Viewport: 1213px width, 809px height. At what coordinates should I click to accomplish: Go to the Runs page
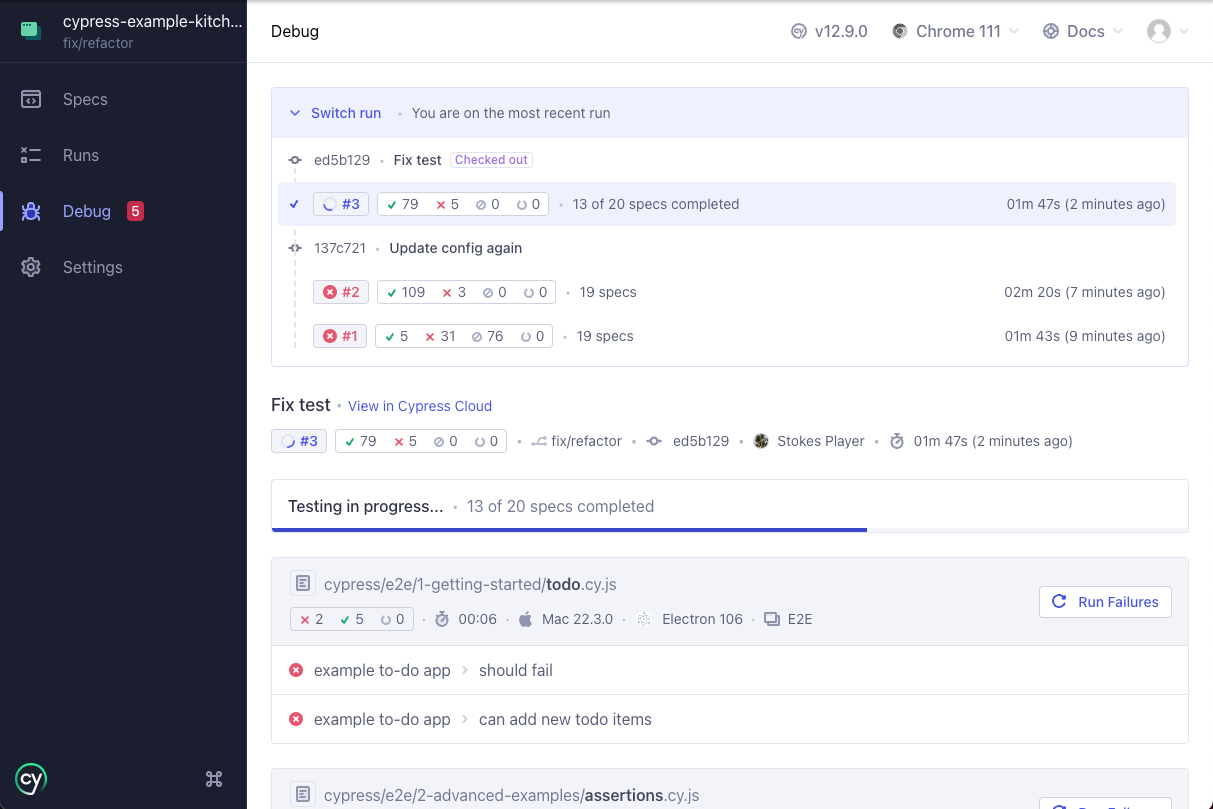(x=81, y=155)
